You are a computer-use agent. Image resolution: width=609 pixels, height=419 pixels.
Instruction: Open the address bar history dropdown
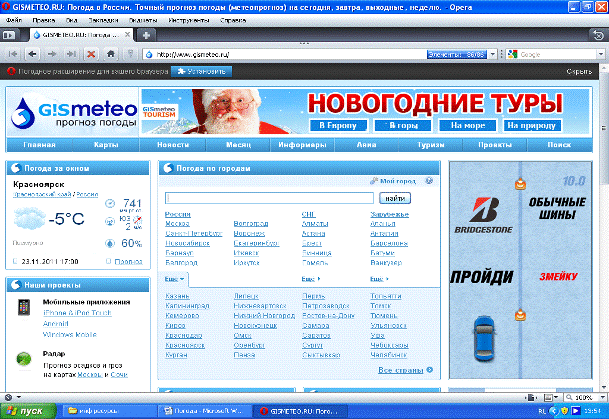coord(492,54)
